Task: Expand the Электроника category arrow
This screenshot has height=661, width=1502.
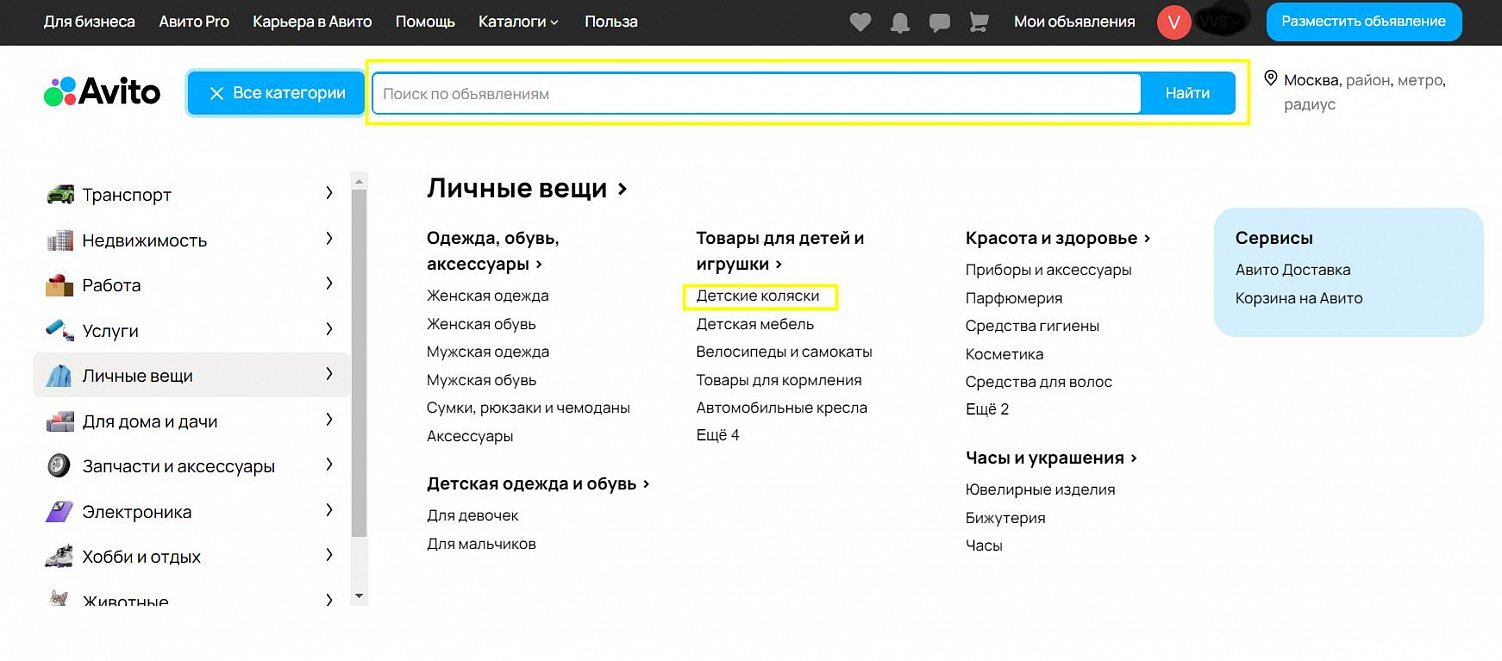Action: pyautogui.click(x=329, y=510)
